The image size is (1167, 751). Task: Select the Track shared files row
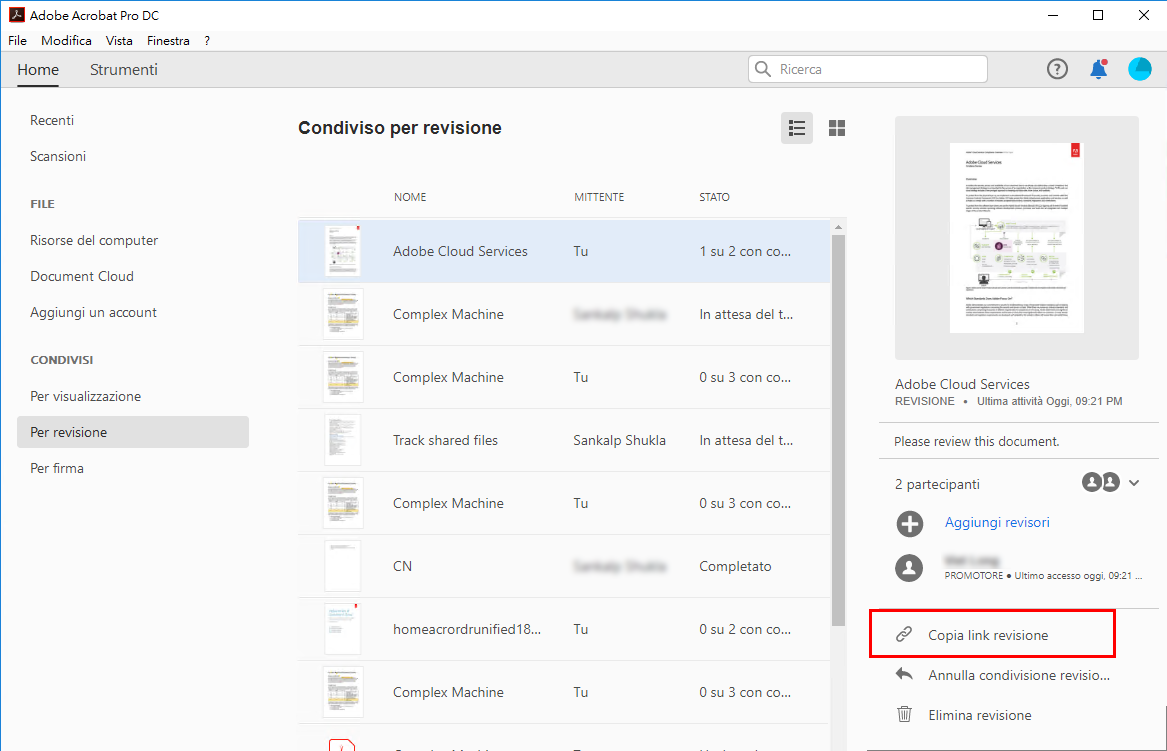564,441
